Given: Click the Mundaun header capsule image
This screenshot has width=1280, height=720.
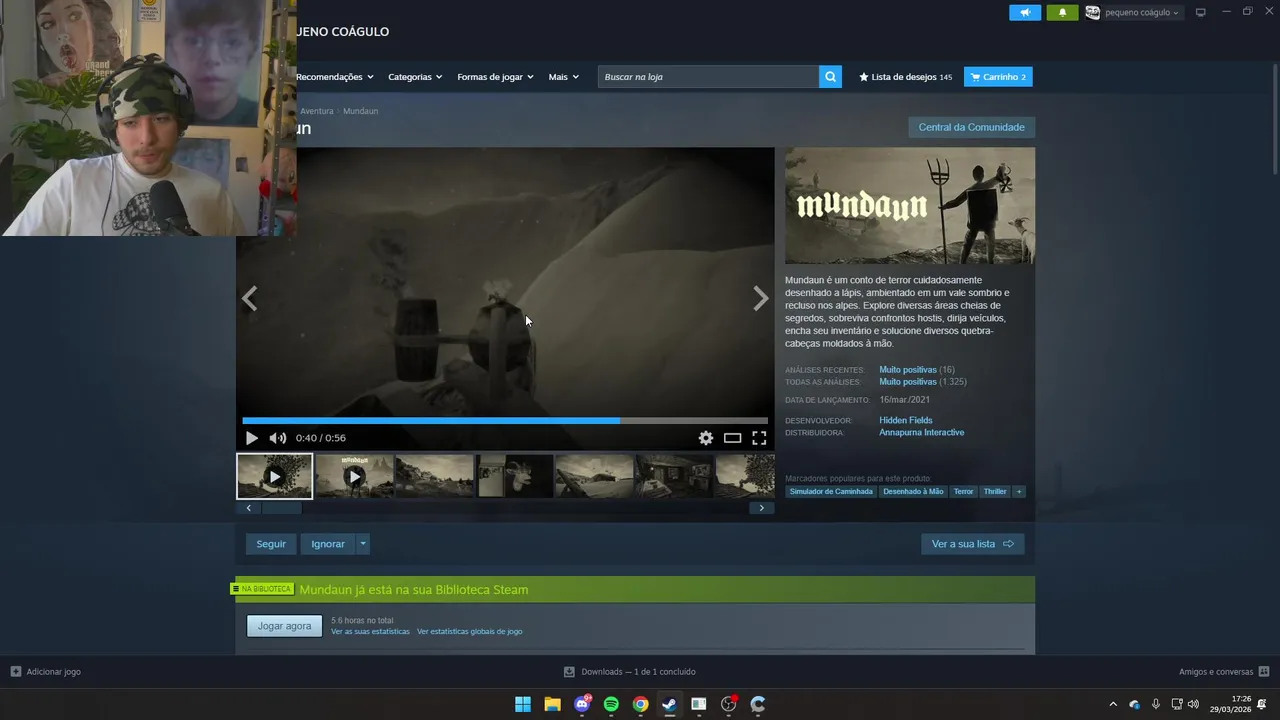Looking at the screenshot, I should tap(910, 206).
